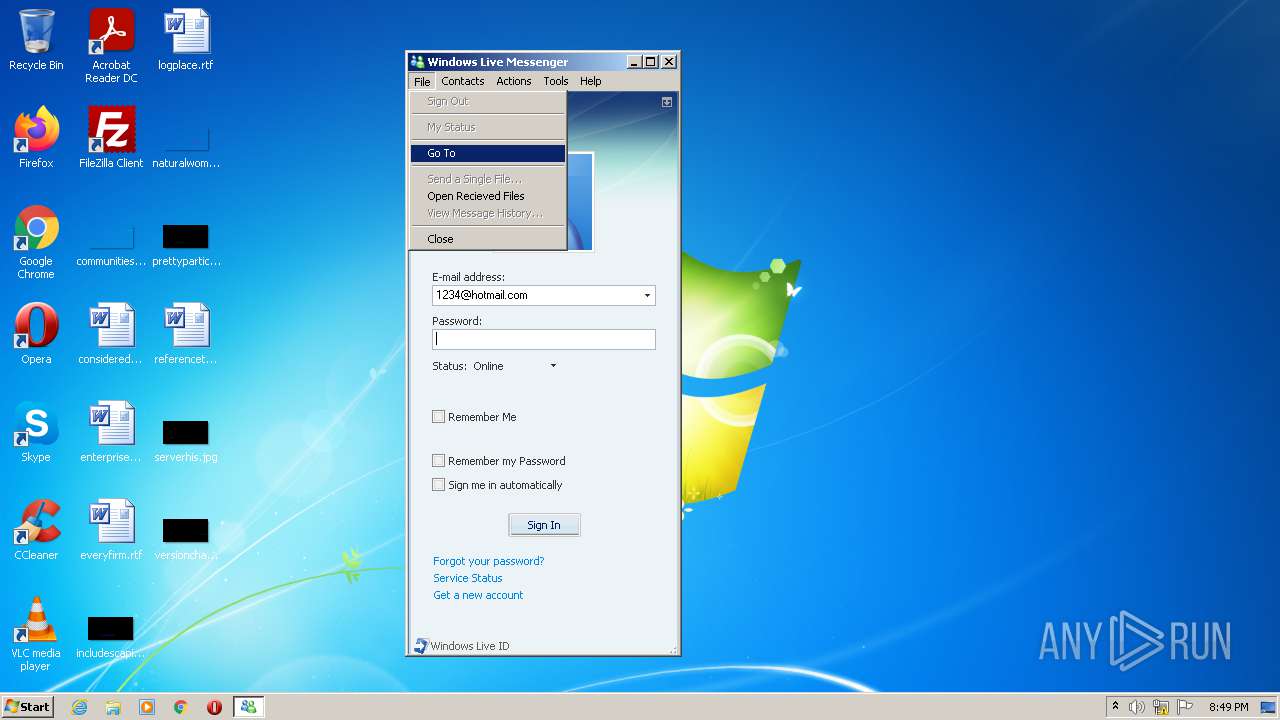Click the volume speaker tray icon

1137,707
